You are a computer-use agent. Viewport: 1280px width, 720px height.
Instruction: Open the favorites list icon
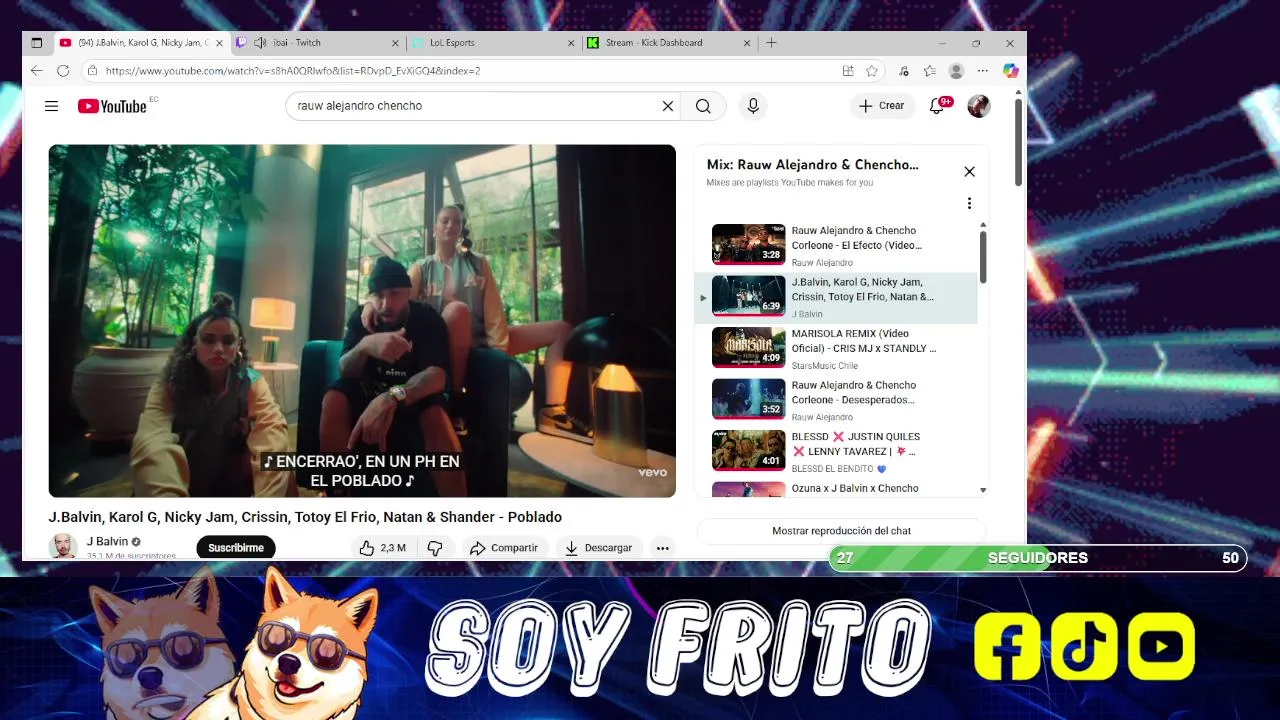point(930,71)
